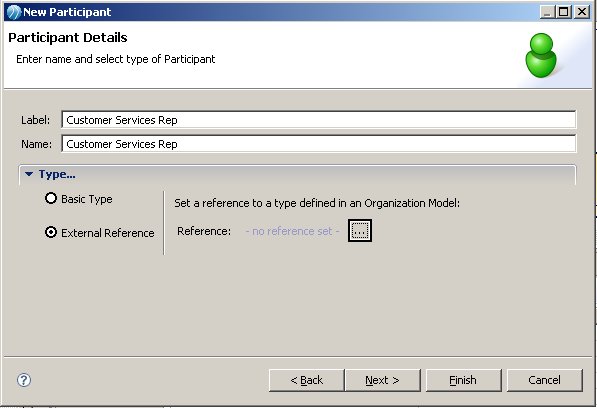Maximize the New Participant dialog
This screenshot has height=408, width=597.
[x=563, y=12]
